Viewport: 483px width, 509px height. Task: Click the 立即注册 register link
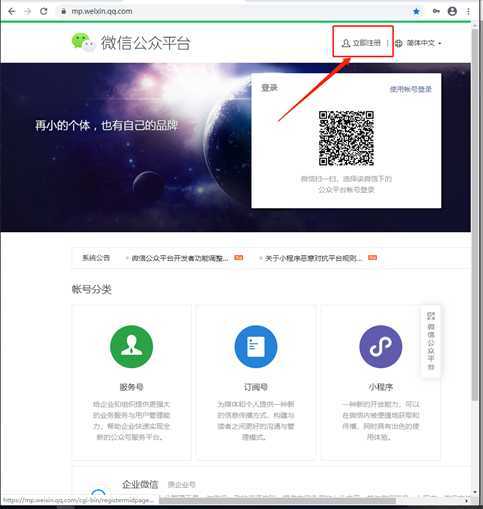pyautogui.click(x=362, y=43)
